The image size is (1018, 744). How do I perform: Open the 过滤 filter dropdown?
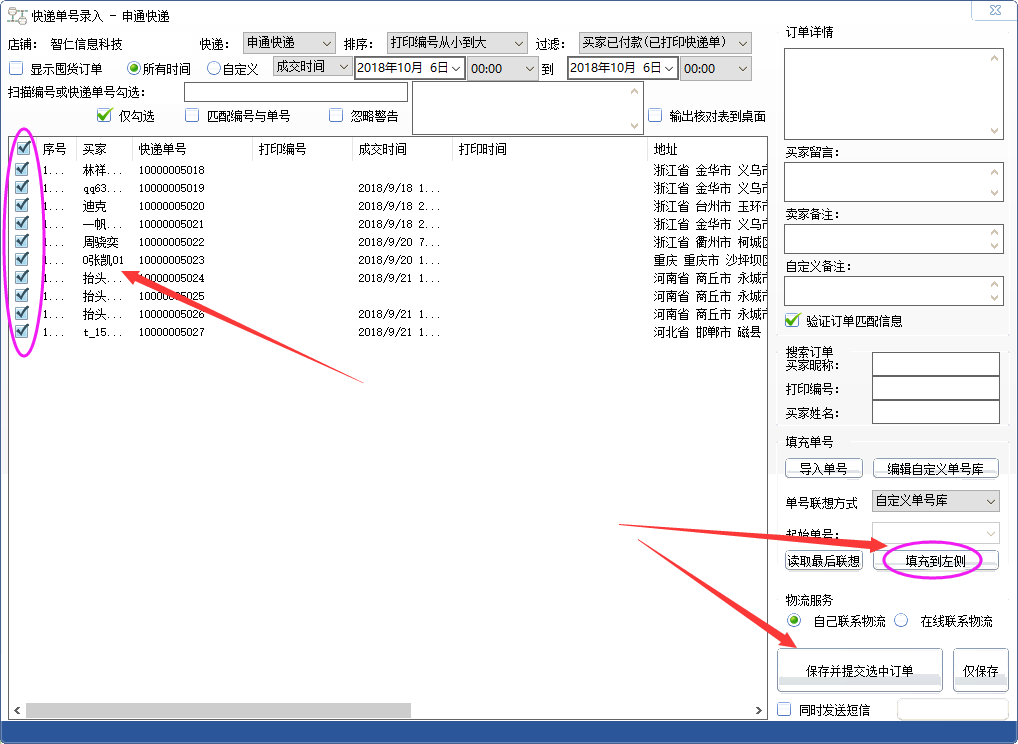click(x=666, y=43)
